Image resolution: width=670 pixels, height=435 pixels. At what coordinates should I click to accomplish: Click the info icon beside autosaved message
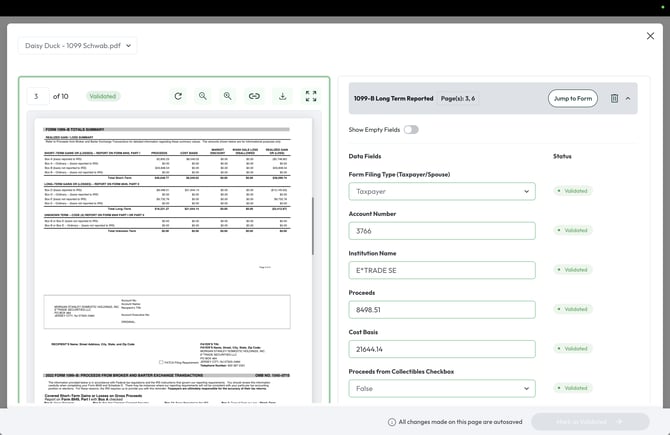[x=391, y=422]
